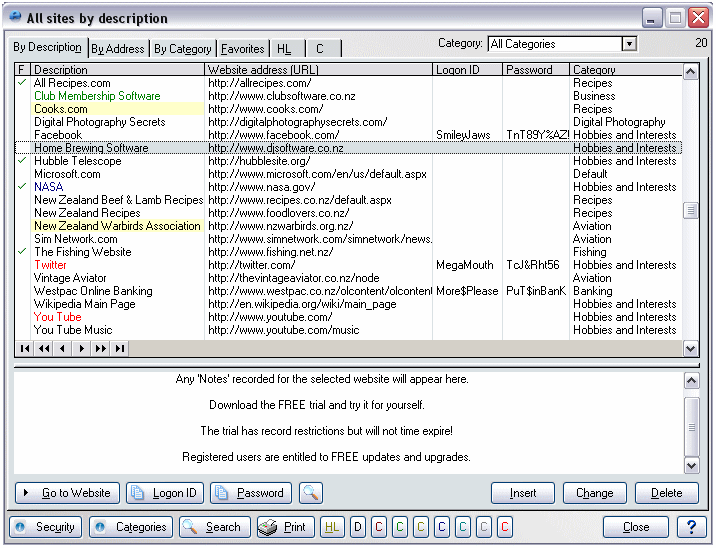Screen dimensions: 716x548
Task: Go to the previous record with single left arrow
Action: [63, 349]
